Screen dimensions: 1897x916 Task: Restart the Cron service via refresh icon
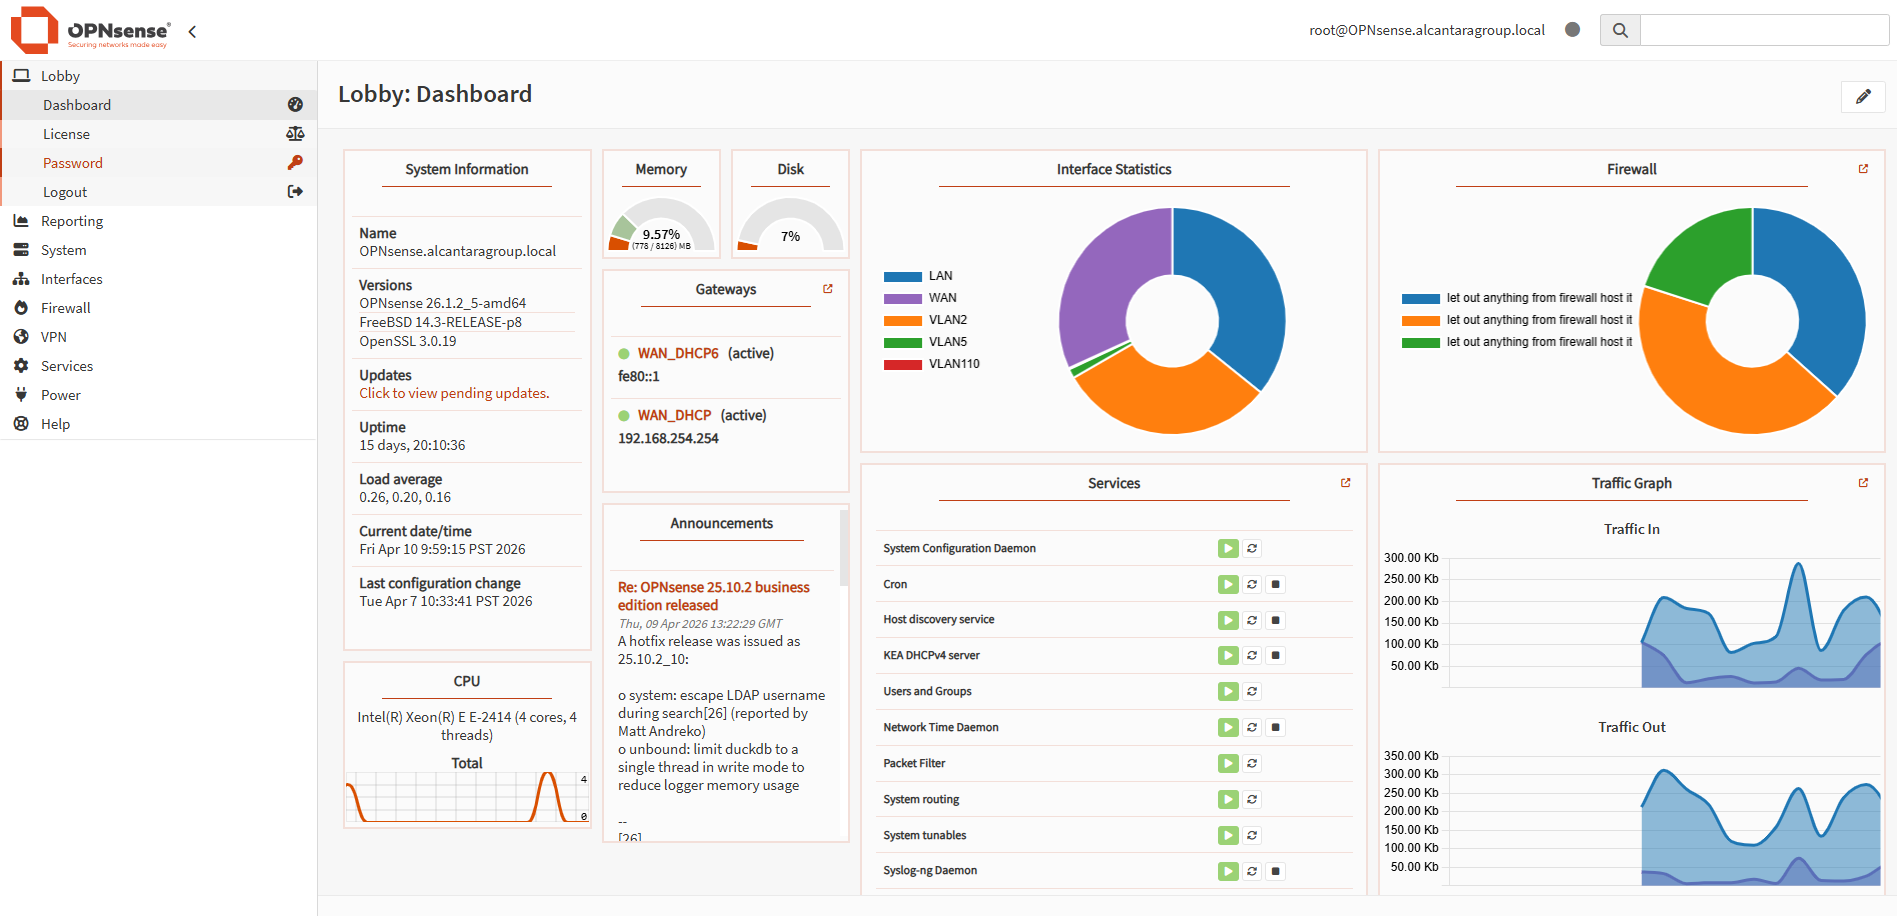pyautogui.click(x=1251, y=584)
